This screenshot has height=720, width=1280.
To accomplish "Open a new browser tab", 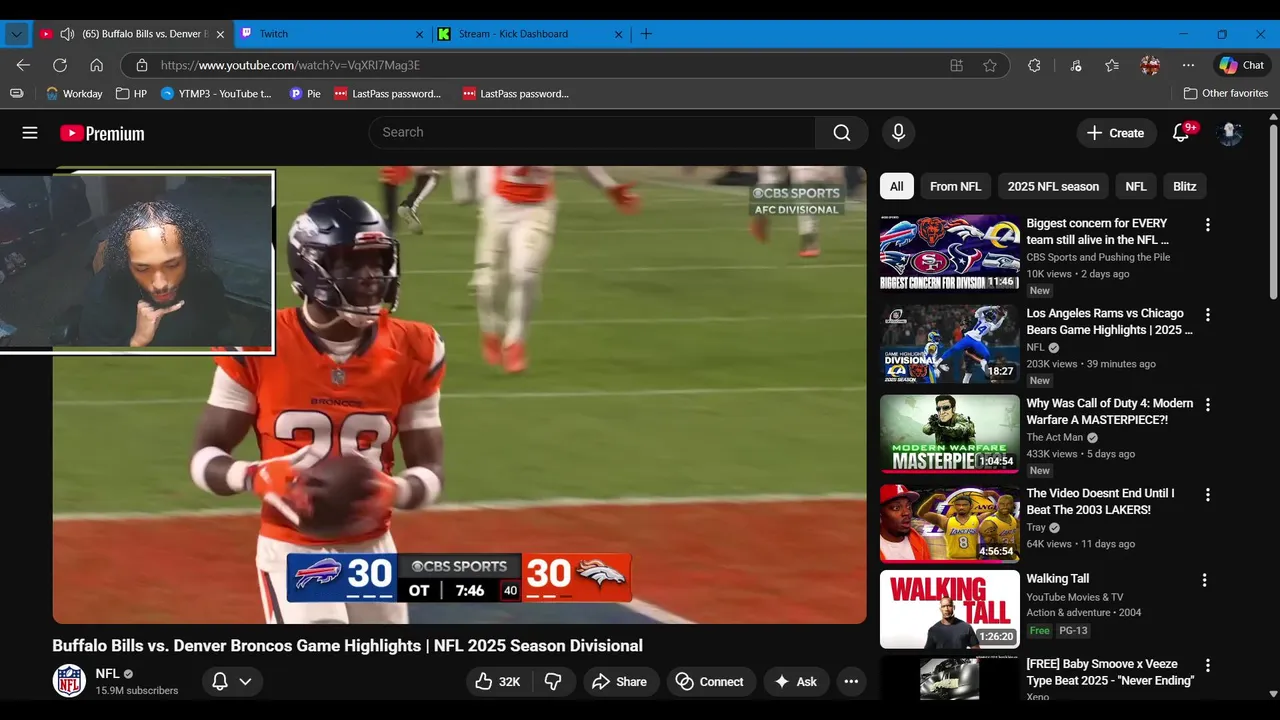I will click(646, 34).
